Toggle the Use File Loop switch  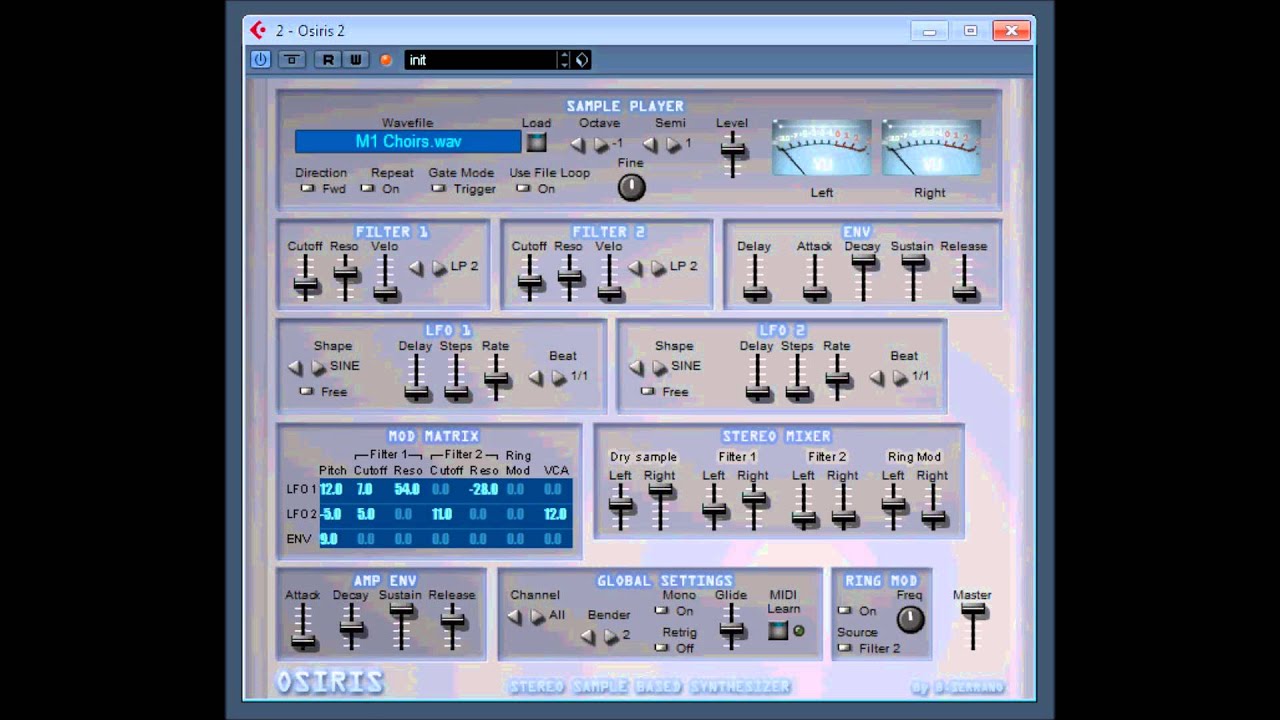(x=524, y=188)
